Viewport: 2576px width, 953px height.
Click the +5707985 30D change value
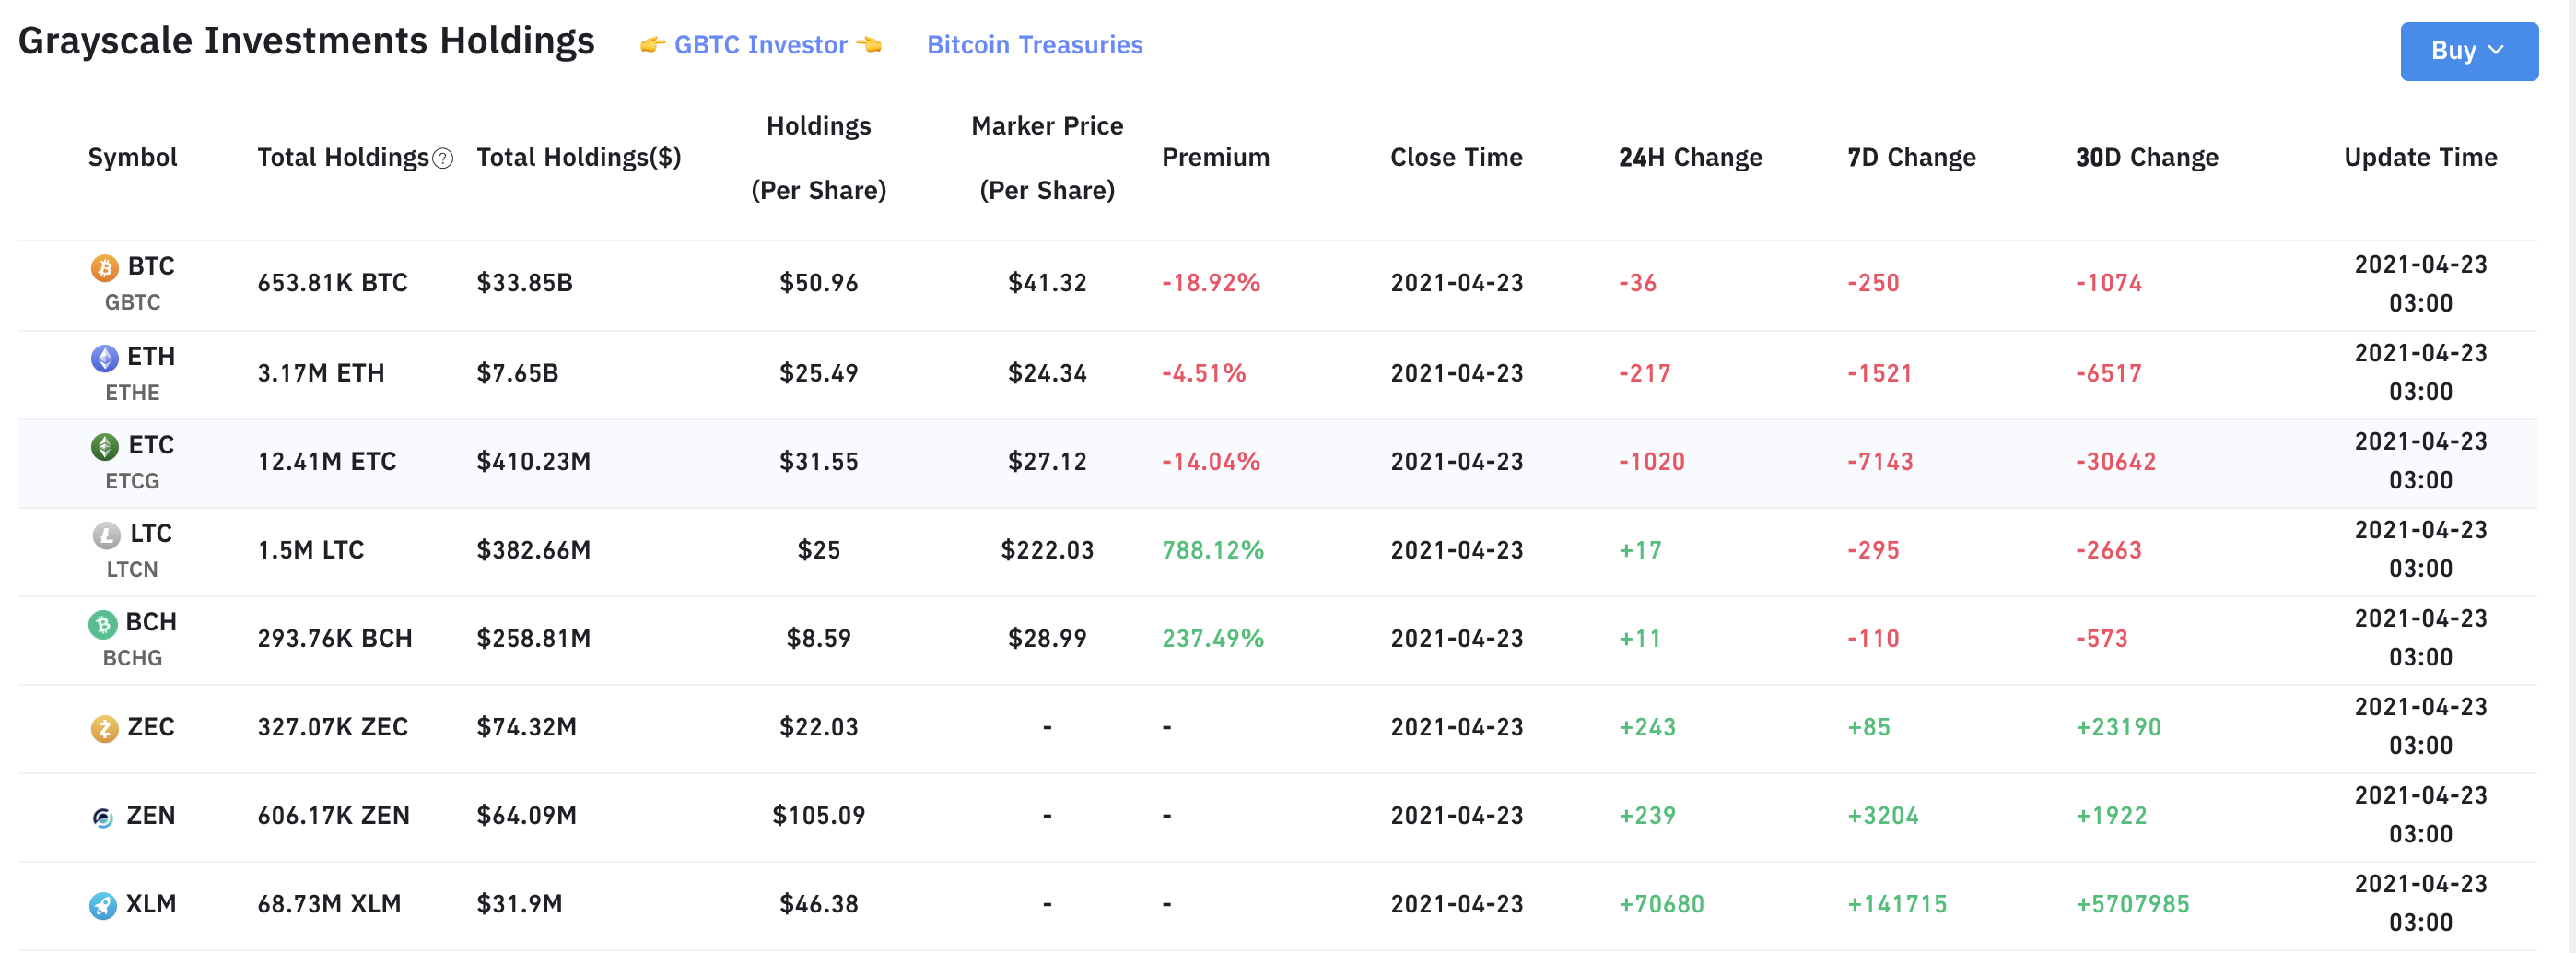(x=2132, y=904)
